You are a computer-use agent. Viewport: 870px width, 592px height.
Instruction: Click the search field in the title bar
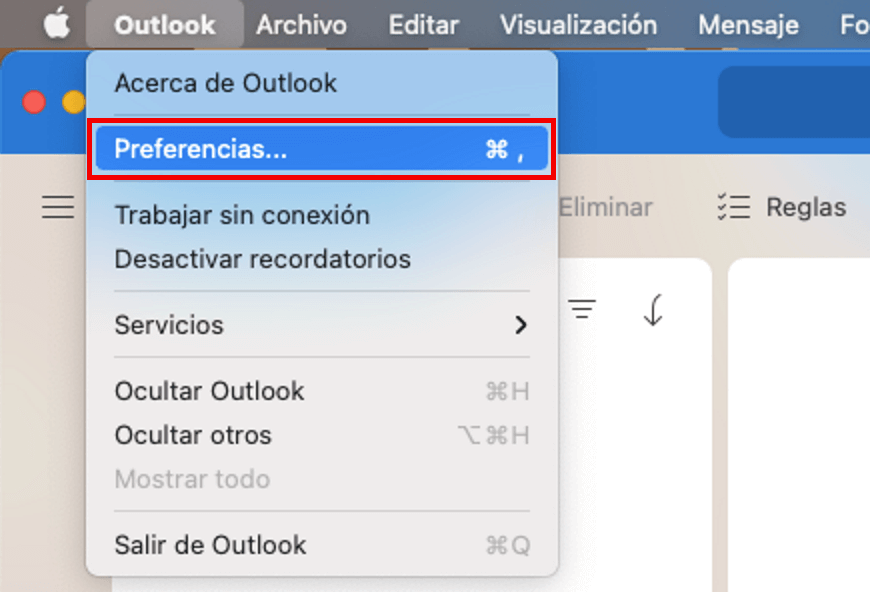click(794, 102)
